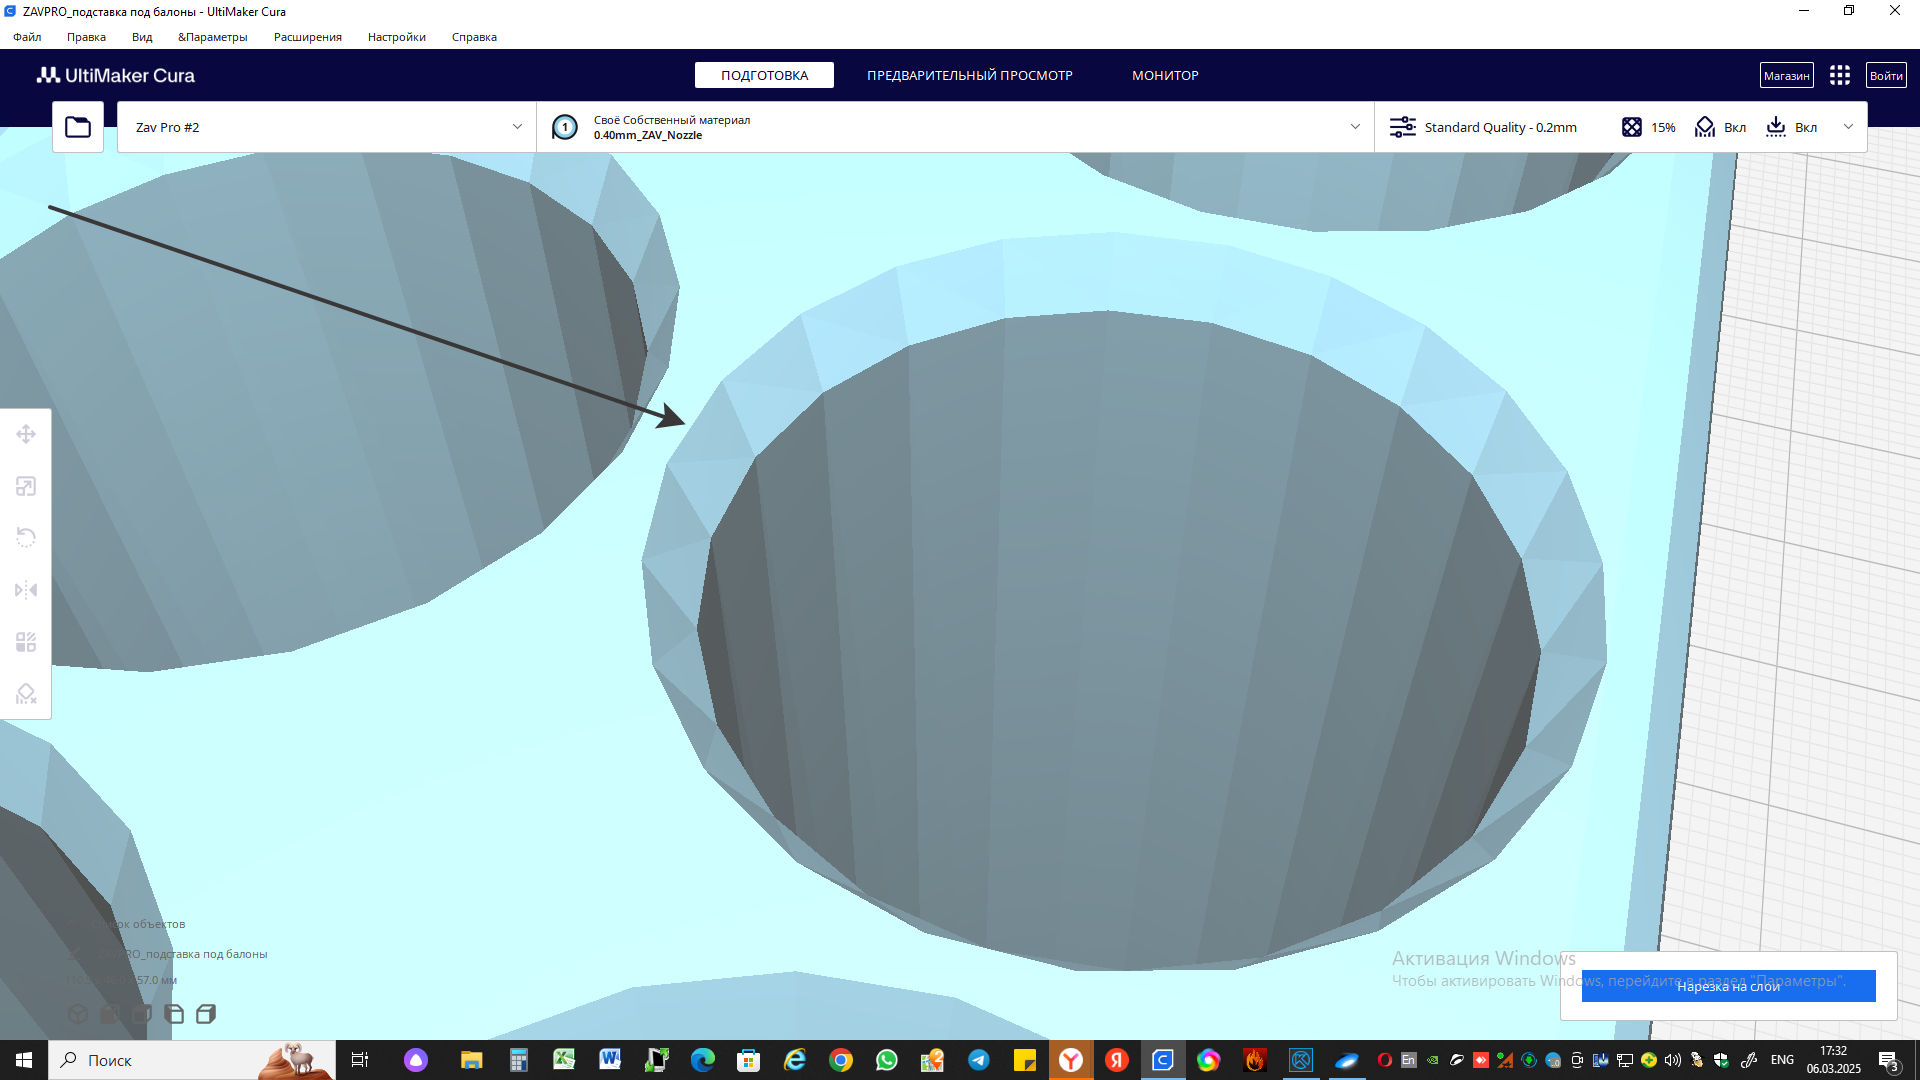
Task: Open the per-model settings tool
Action: (x=26, y=642)
